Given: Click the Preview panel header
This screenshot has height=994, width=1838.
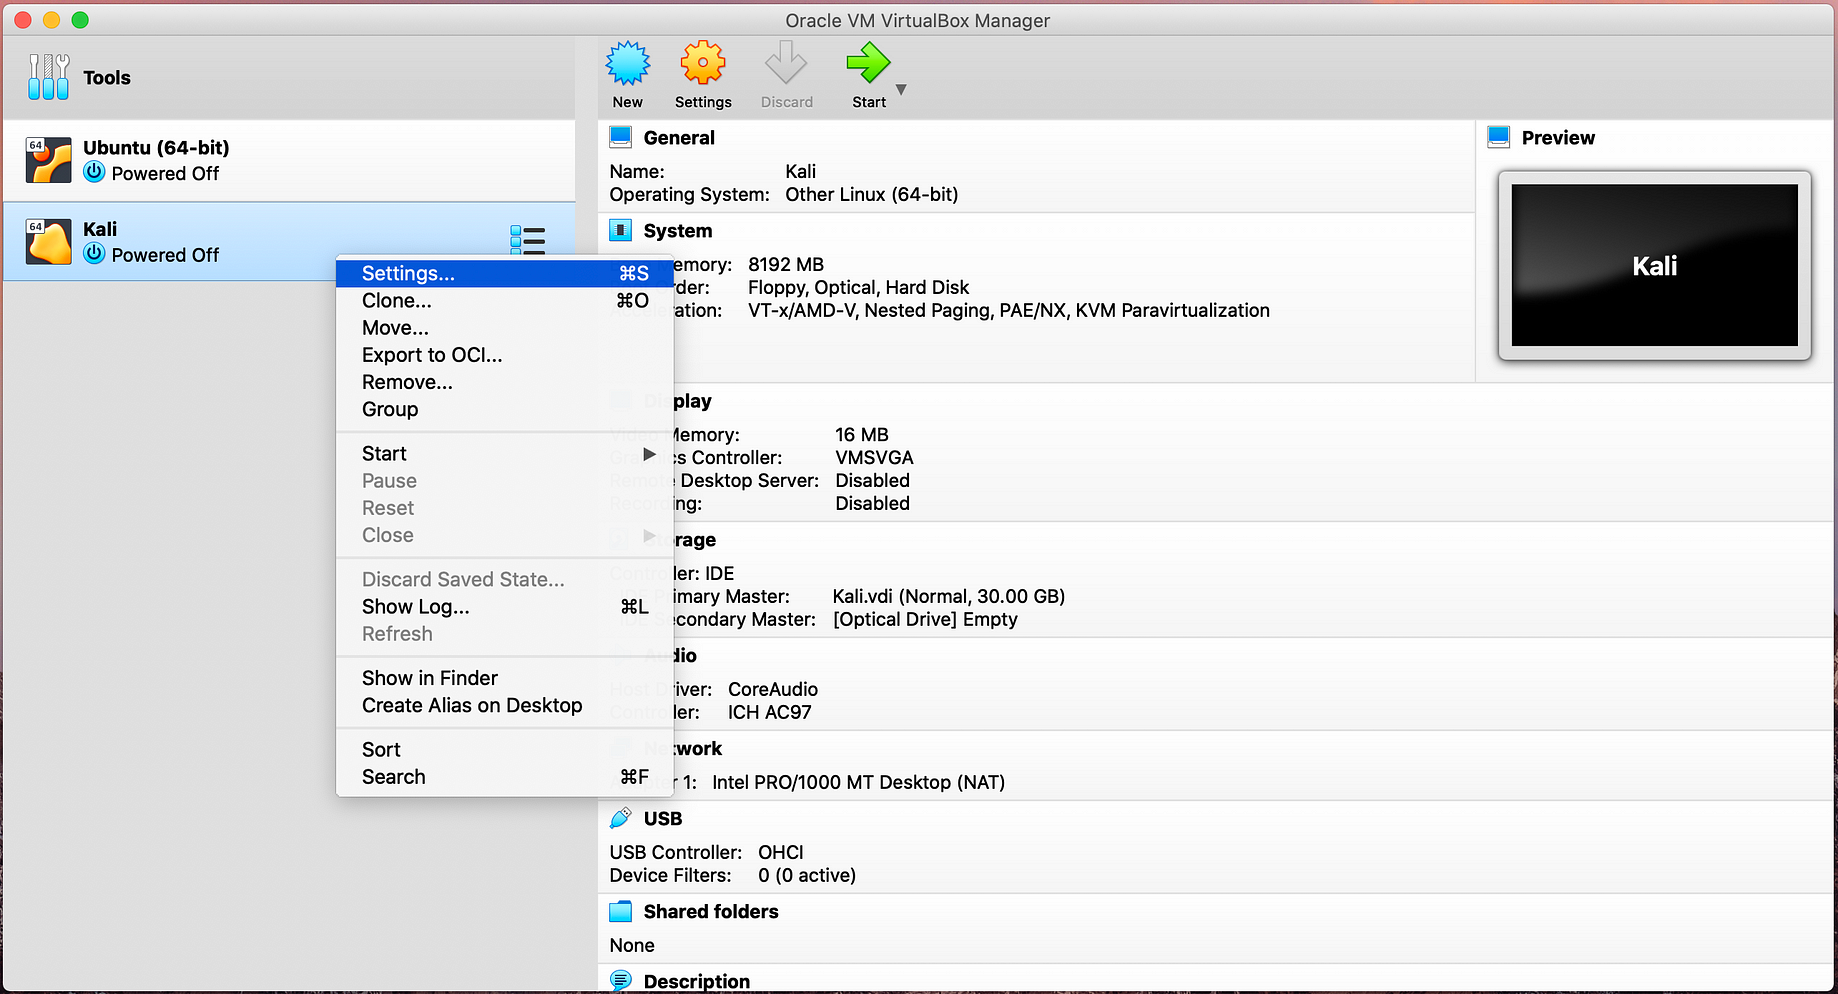Looking at the screenshot, I should point(1558,138).
